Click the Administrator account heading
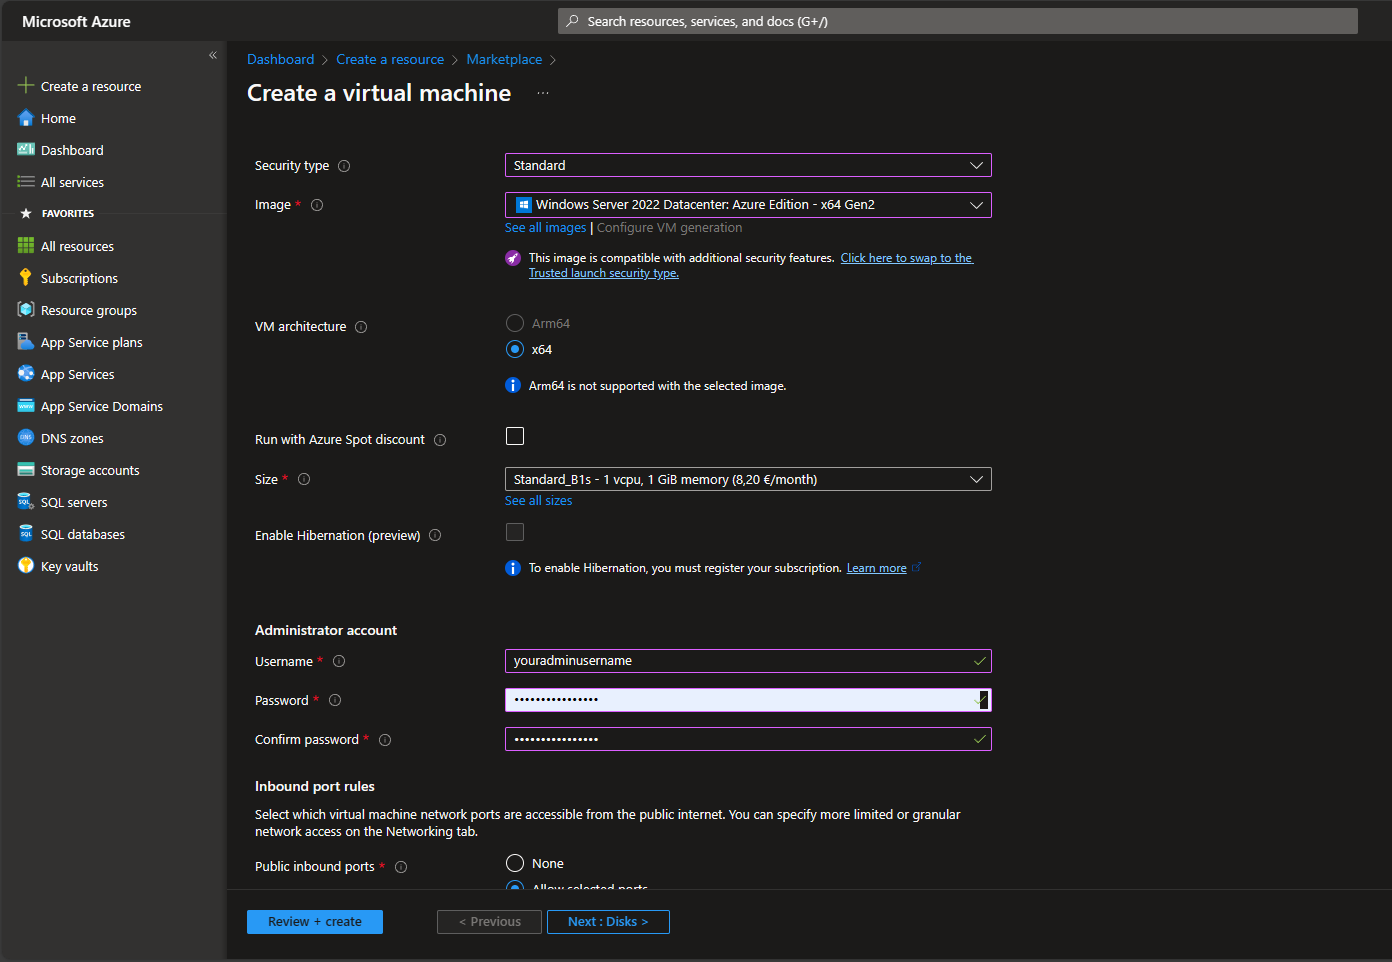Screen dimensions: 1392x962 click(326, 630)
